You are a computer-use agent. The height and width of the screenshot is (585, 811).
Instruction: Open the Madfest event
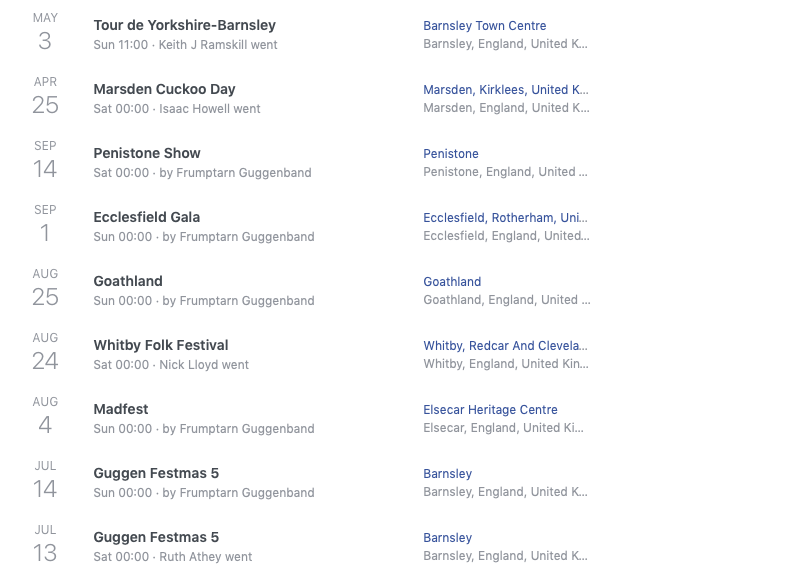pyautogui.click(x=121, y=409)
